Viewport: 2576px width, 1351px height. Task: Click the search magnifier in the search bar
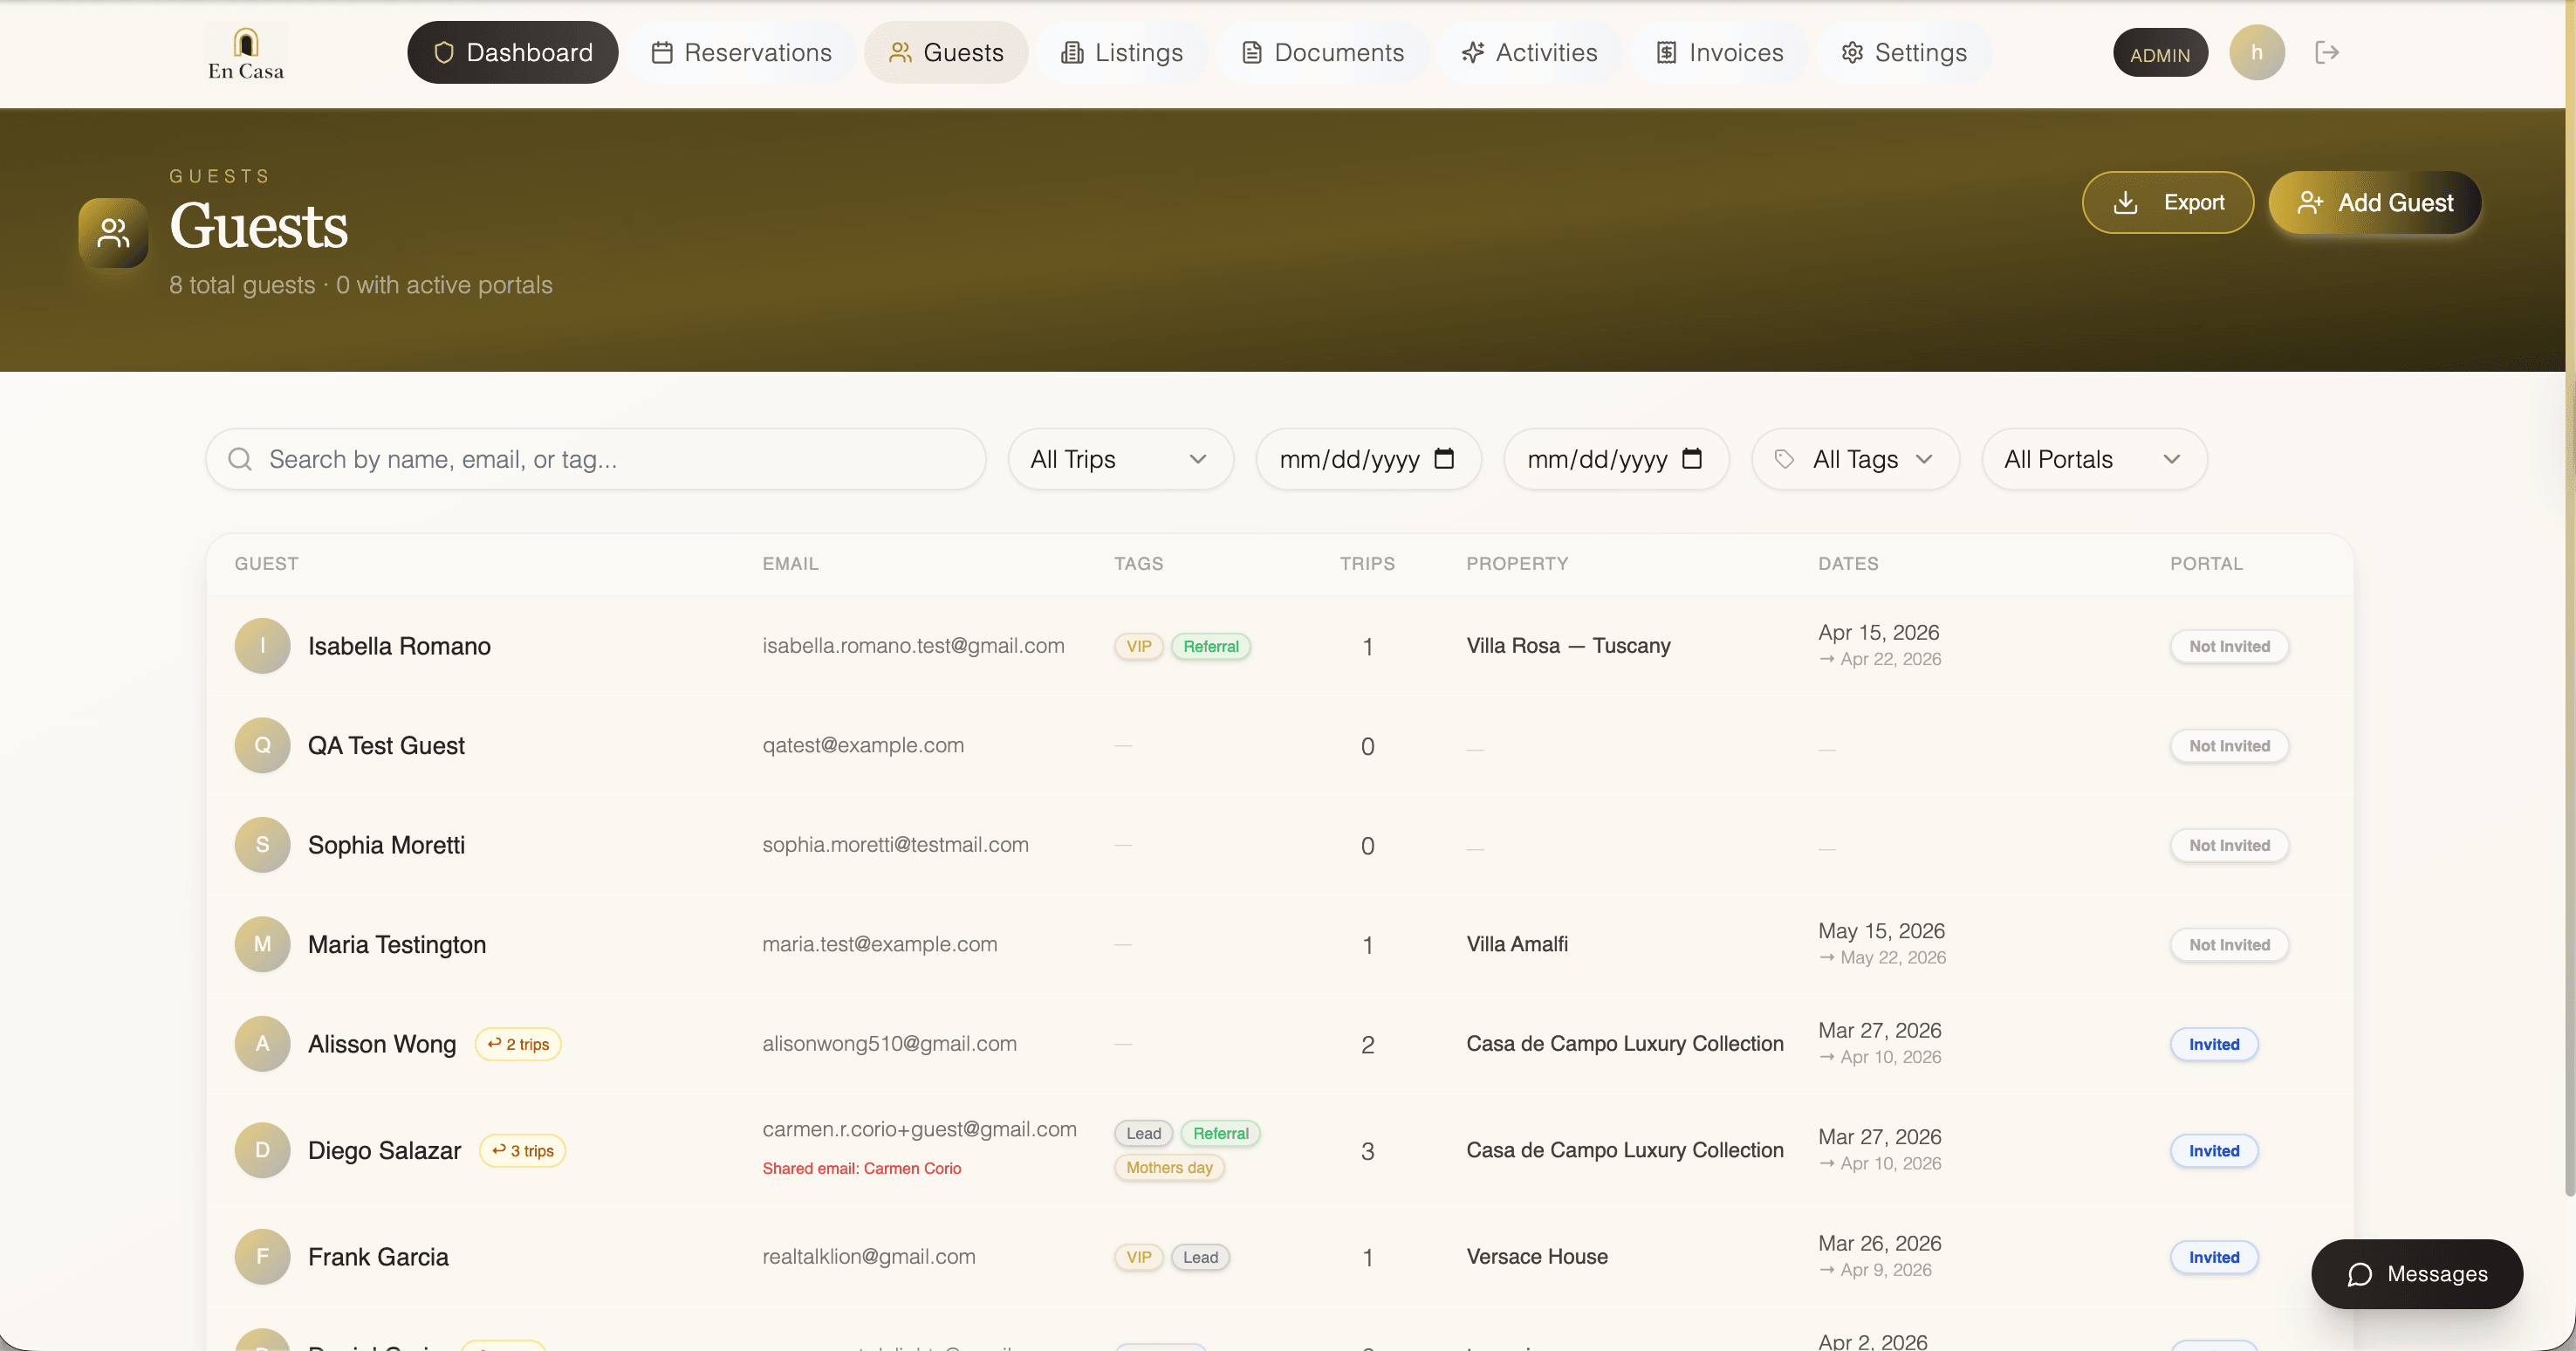tap(240, 459)
